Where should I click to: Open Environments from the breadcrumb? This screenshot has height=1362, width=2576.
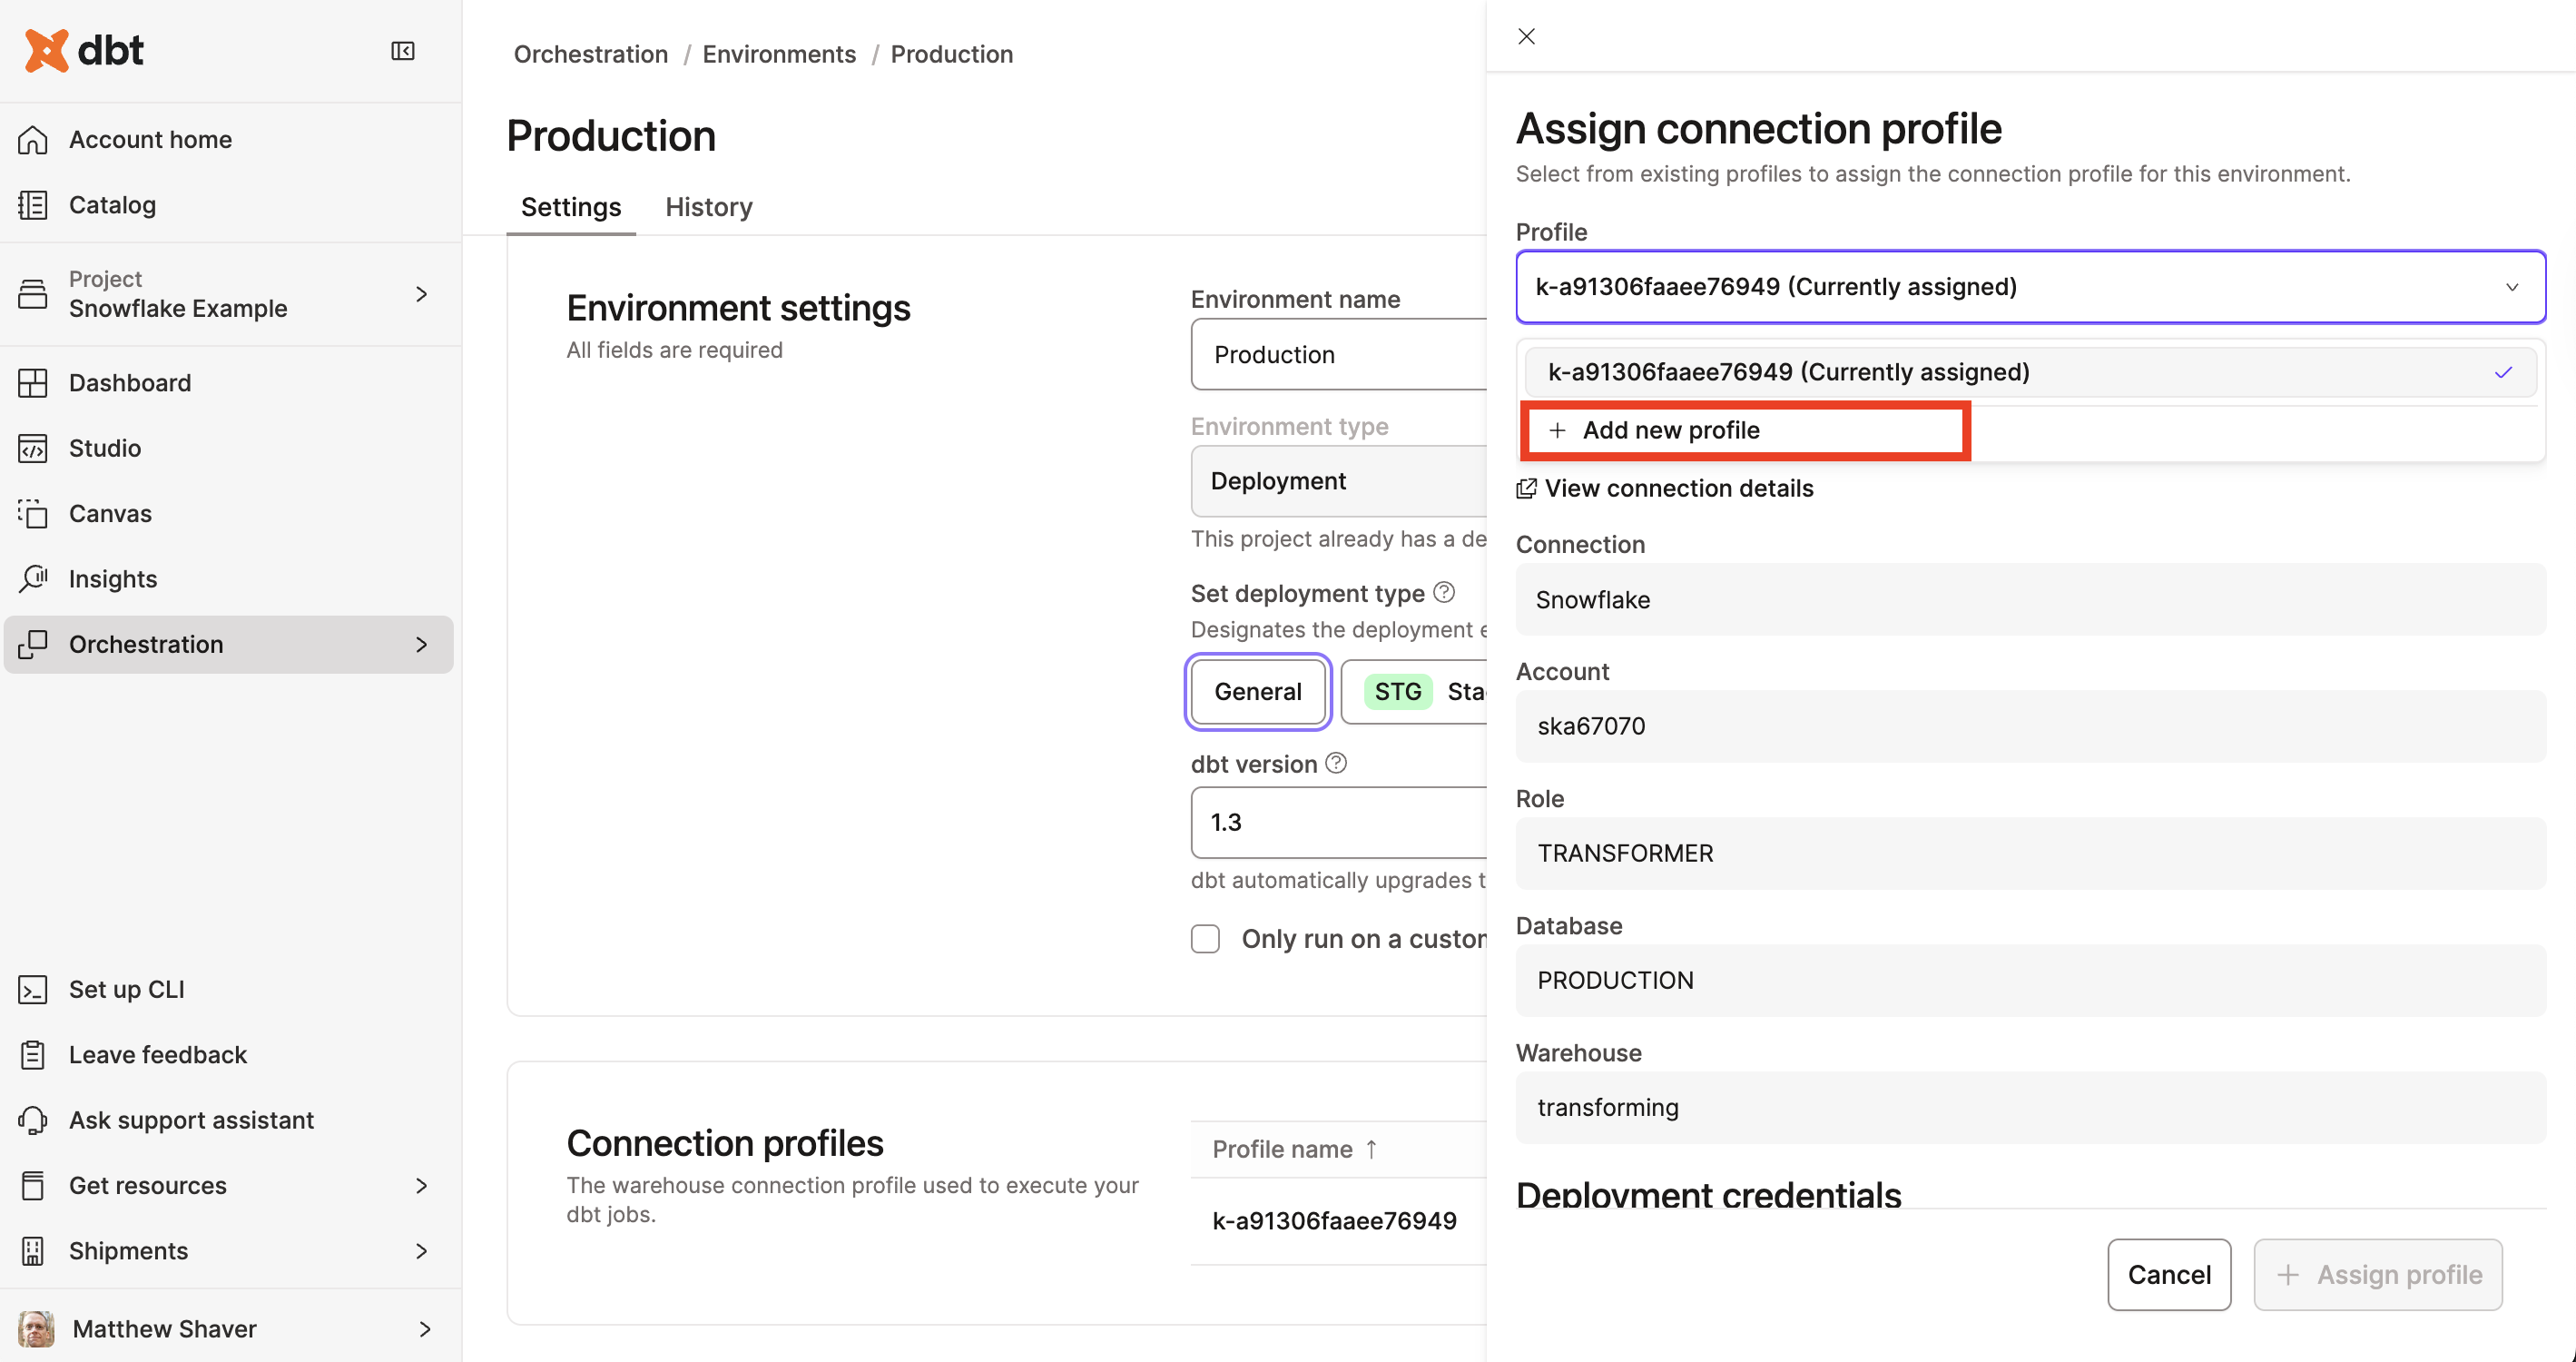(x=779, y=54)
